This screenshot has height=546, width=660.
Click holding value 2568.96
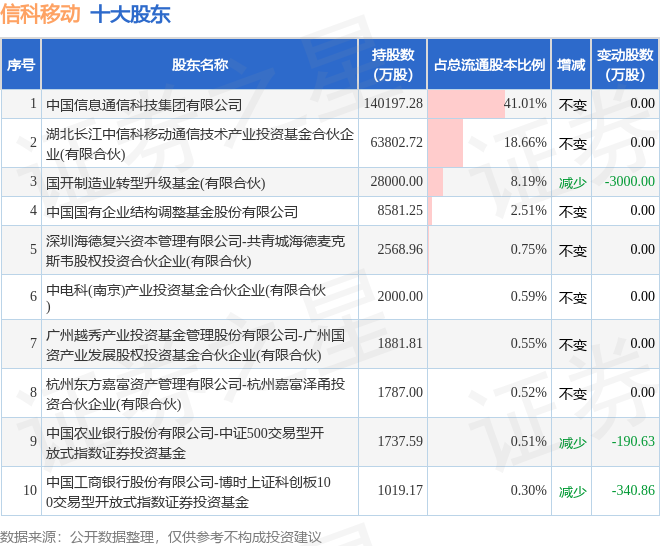click(x=400, y=249)
